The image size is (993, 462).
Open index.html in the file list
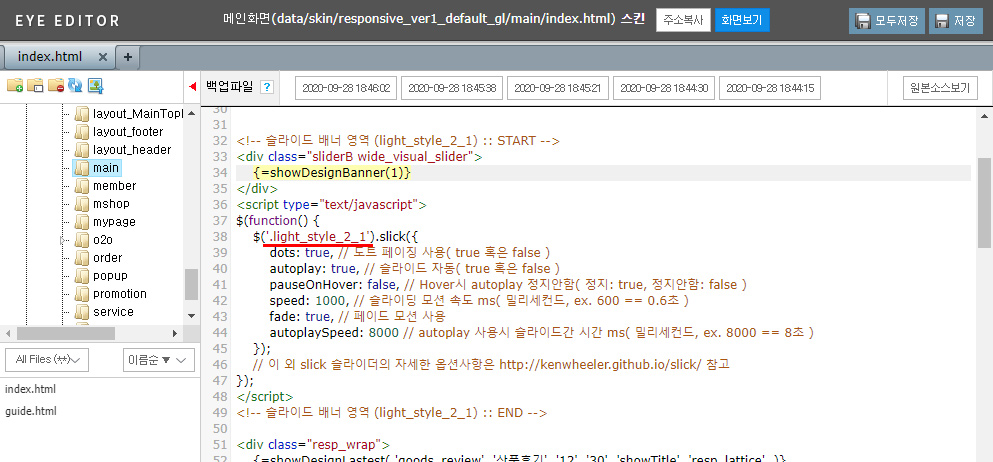(30, 389)
